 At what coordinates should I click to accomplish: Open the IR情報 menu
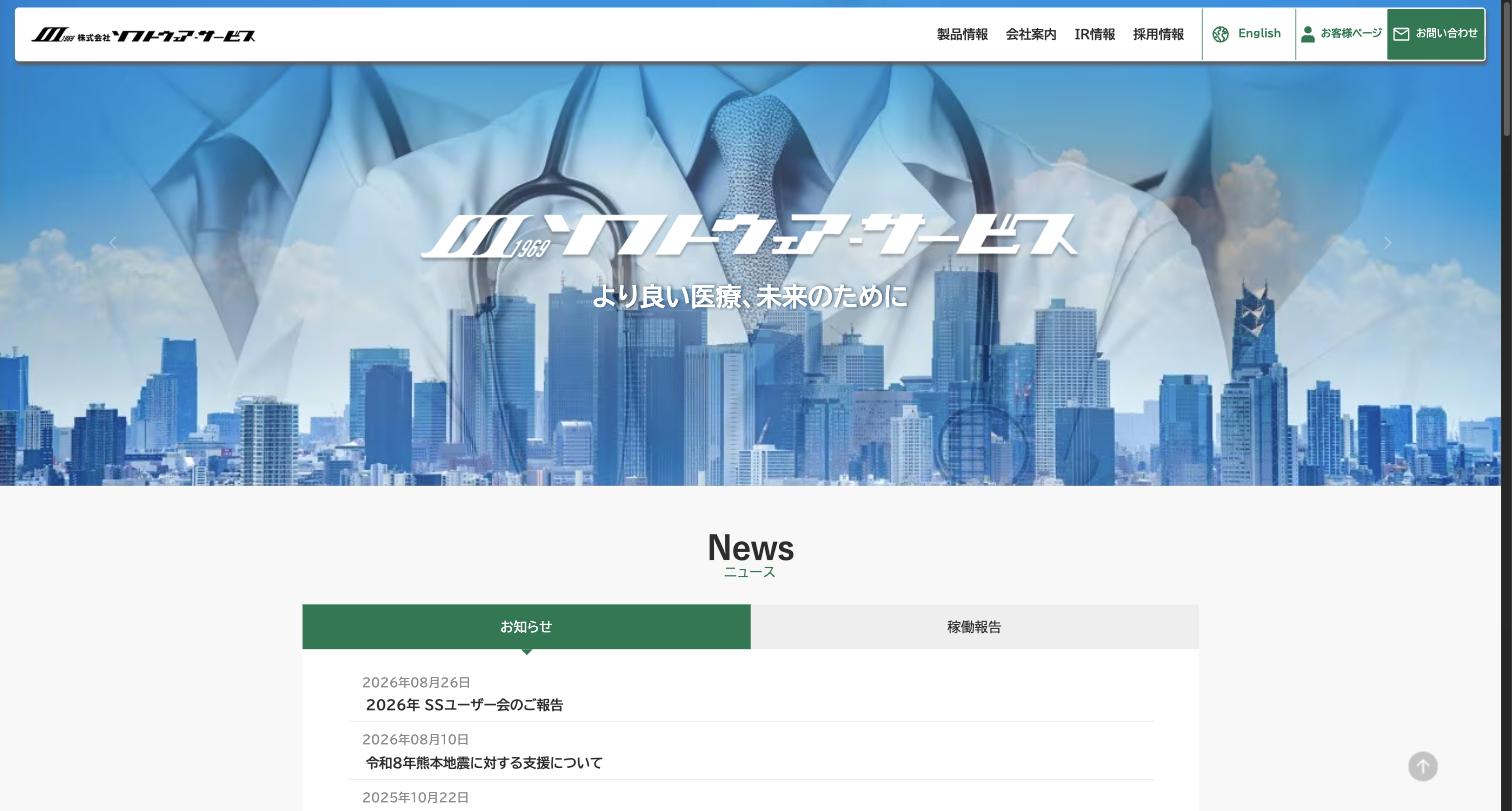coord(1095,34)
